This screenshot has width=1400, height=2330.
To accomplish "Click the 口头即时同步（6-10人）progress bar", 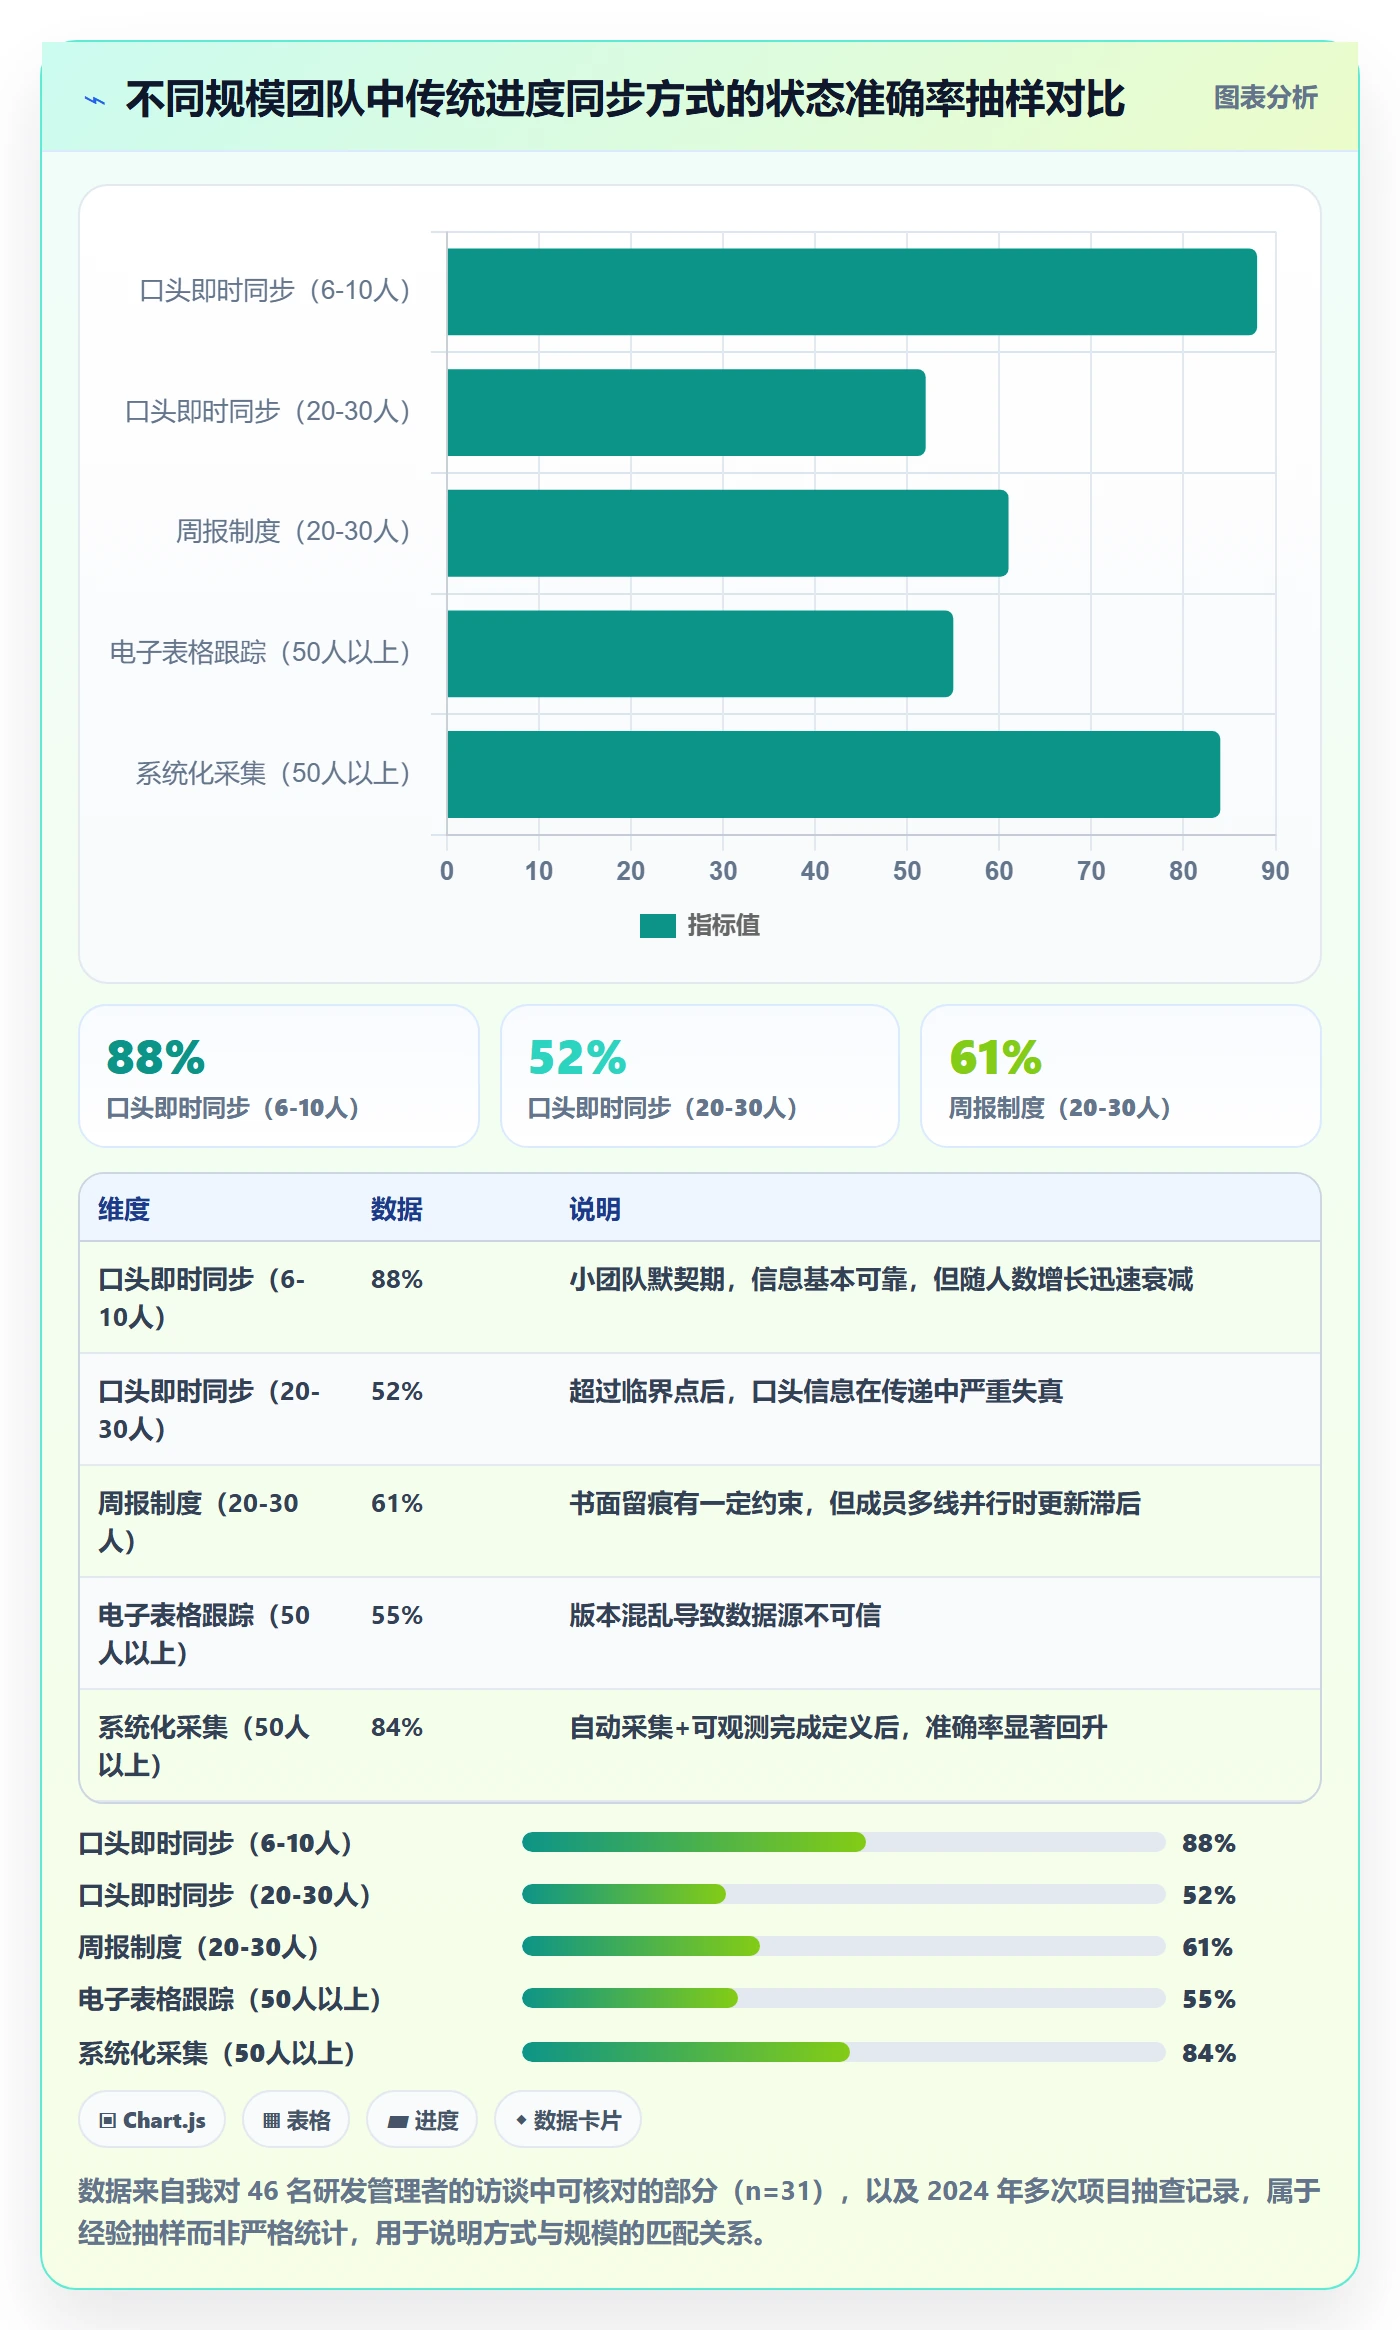I will (x=844, y=1843).
